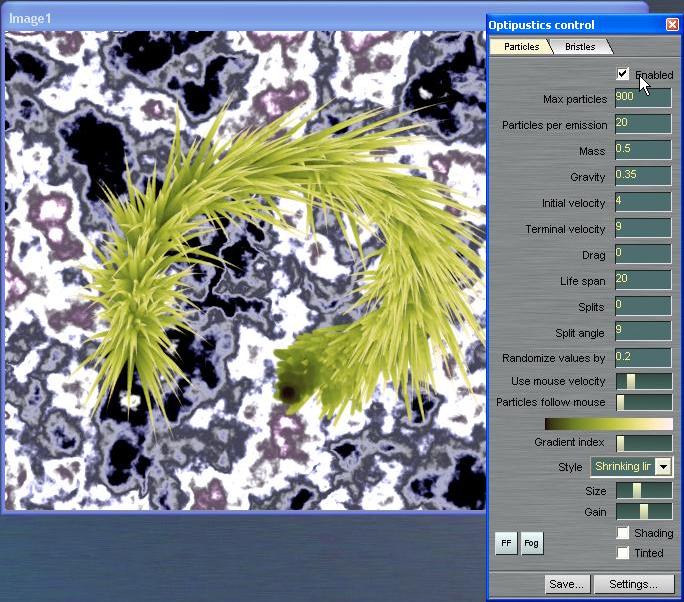This screenshot has height=602, width=684.
Task: Open the Settings... dialog
Action: coord(633,584)
